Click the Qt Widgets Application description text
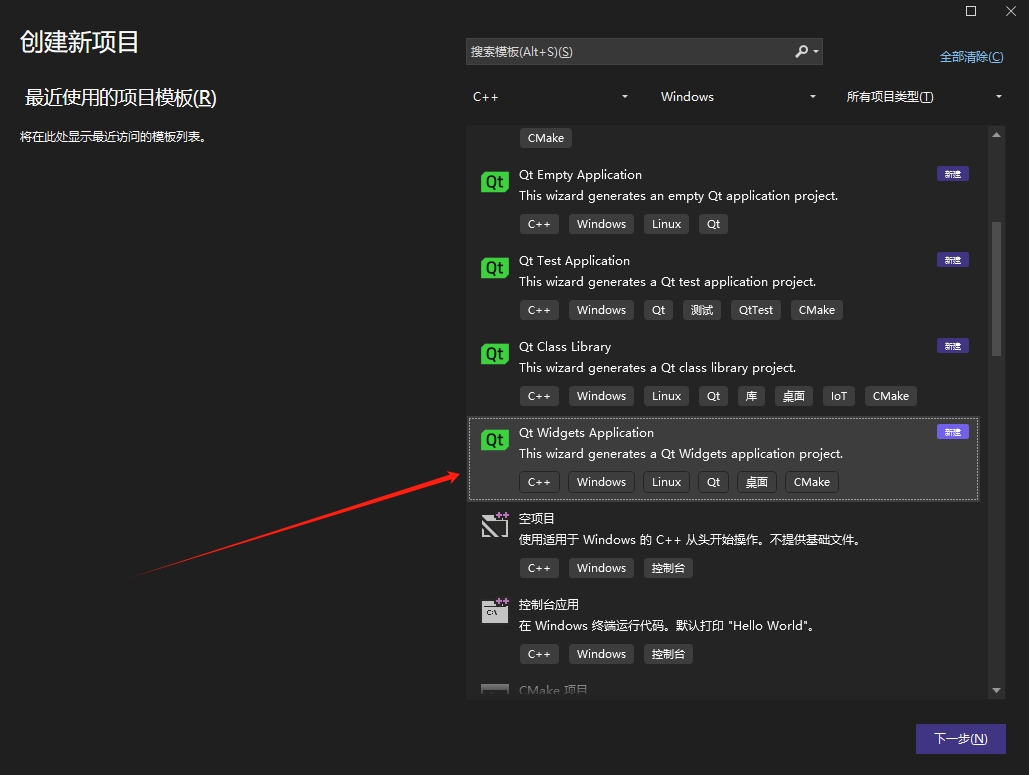Image resolution: width=1029 pixels, height=775 pixels. click(x=681, y=453)
